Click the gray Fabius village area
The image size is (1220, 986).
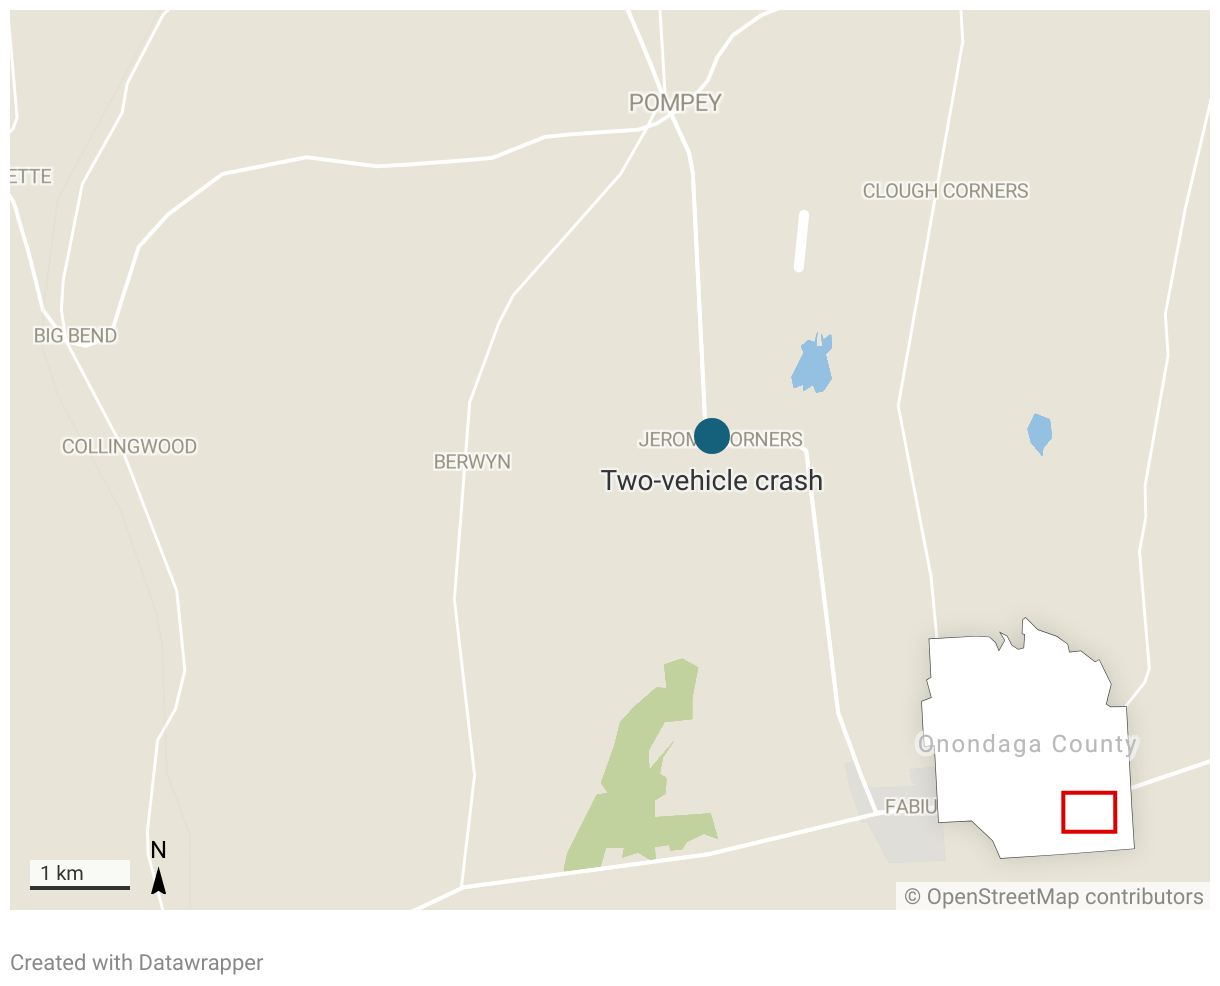pos(897,812)
